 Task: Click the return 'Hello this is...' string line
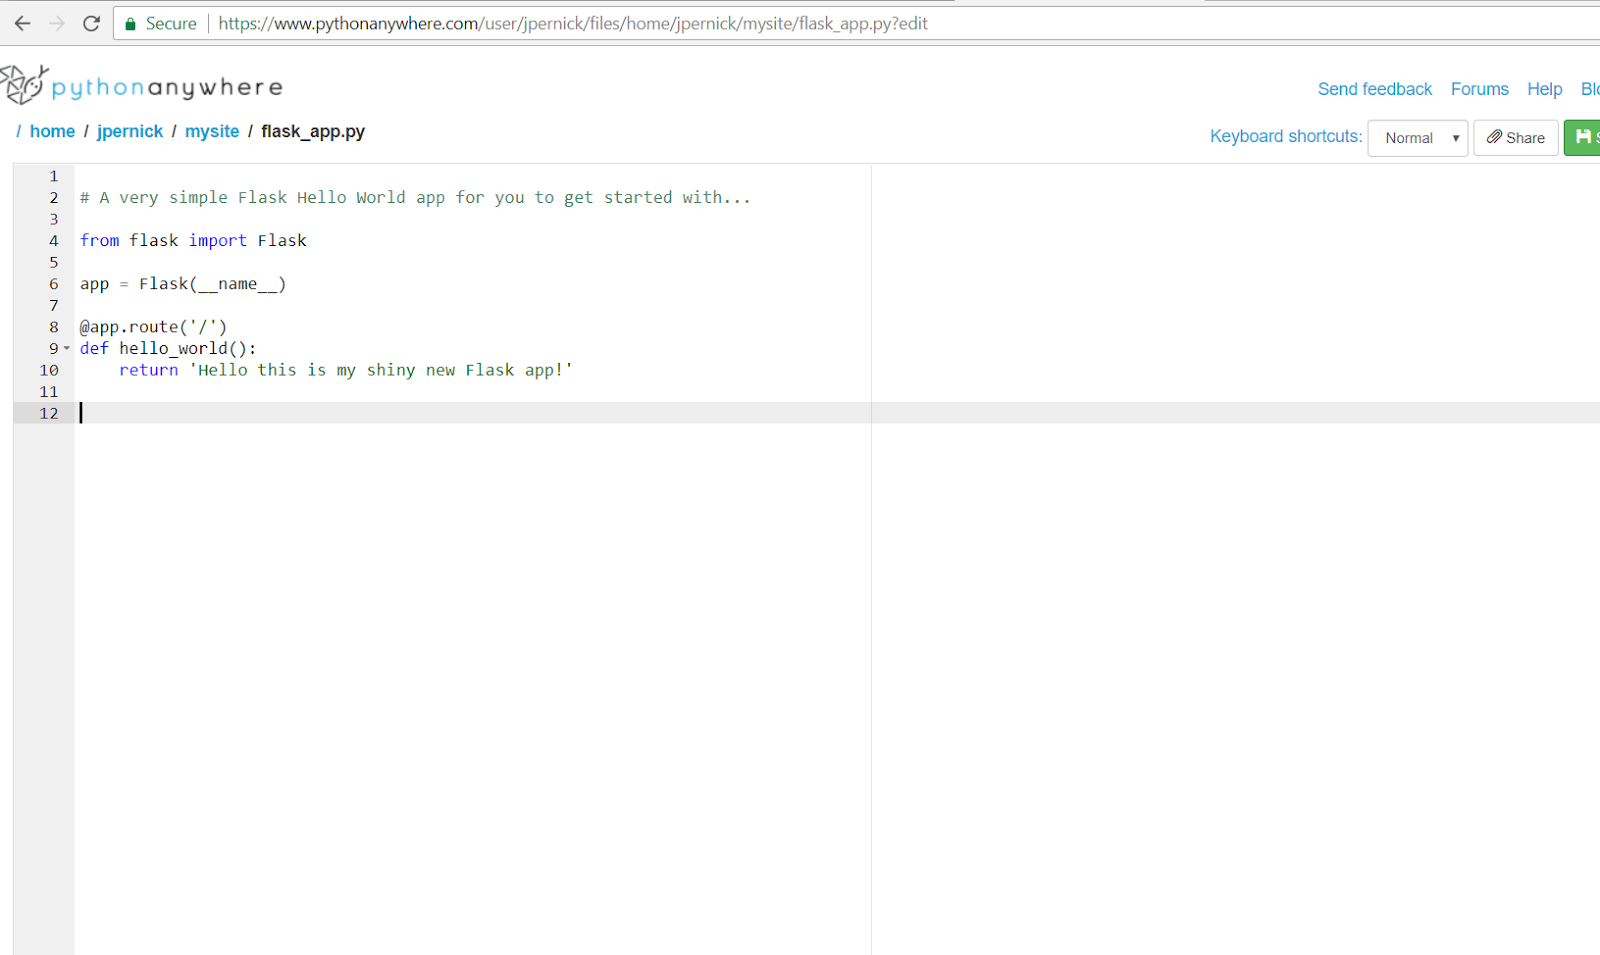[x=346, y=370]
